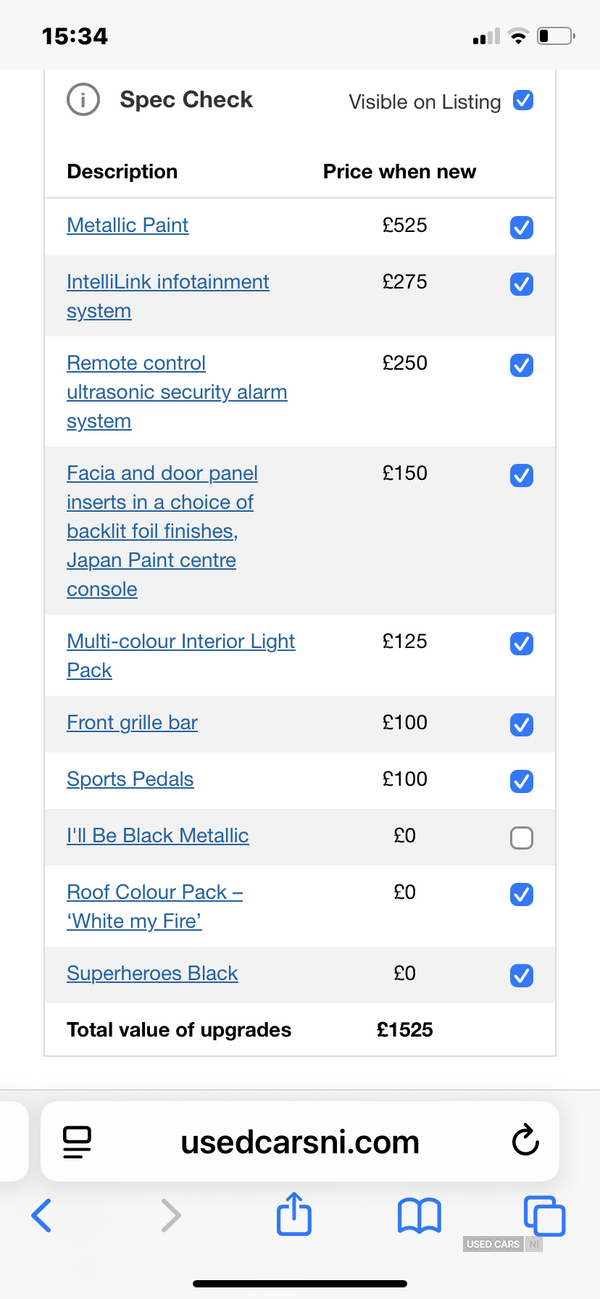
Task: Tap the Safari forward arrow
Action: click(x=171, y=1215)
